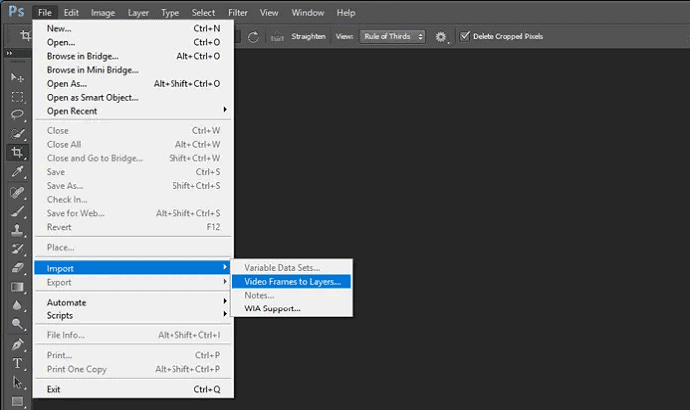Pick the Eyedropper tool
Image resolution: width=690 pixels, height=410 pixels.
coord(17,172)
